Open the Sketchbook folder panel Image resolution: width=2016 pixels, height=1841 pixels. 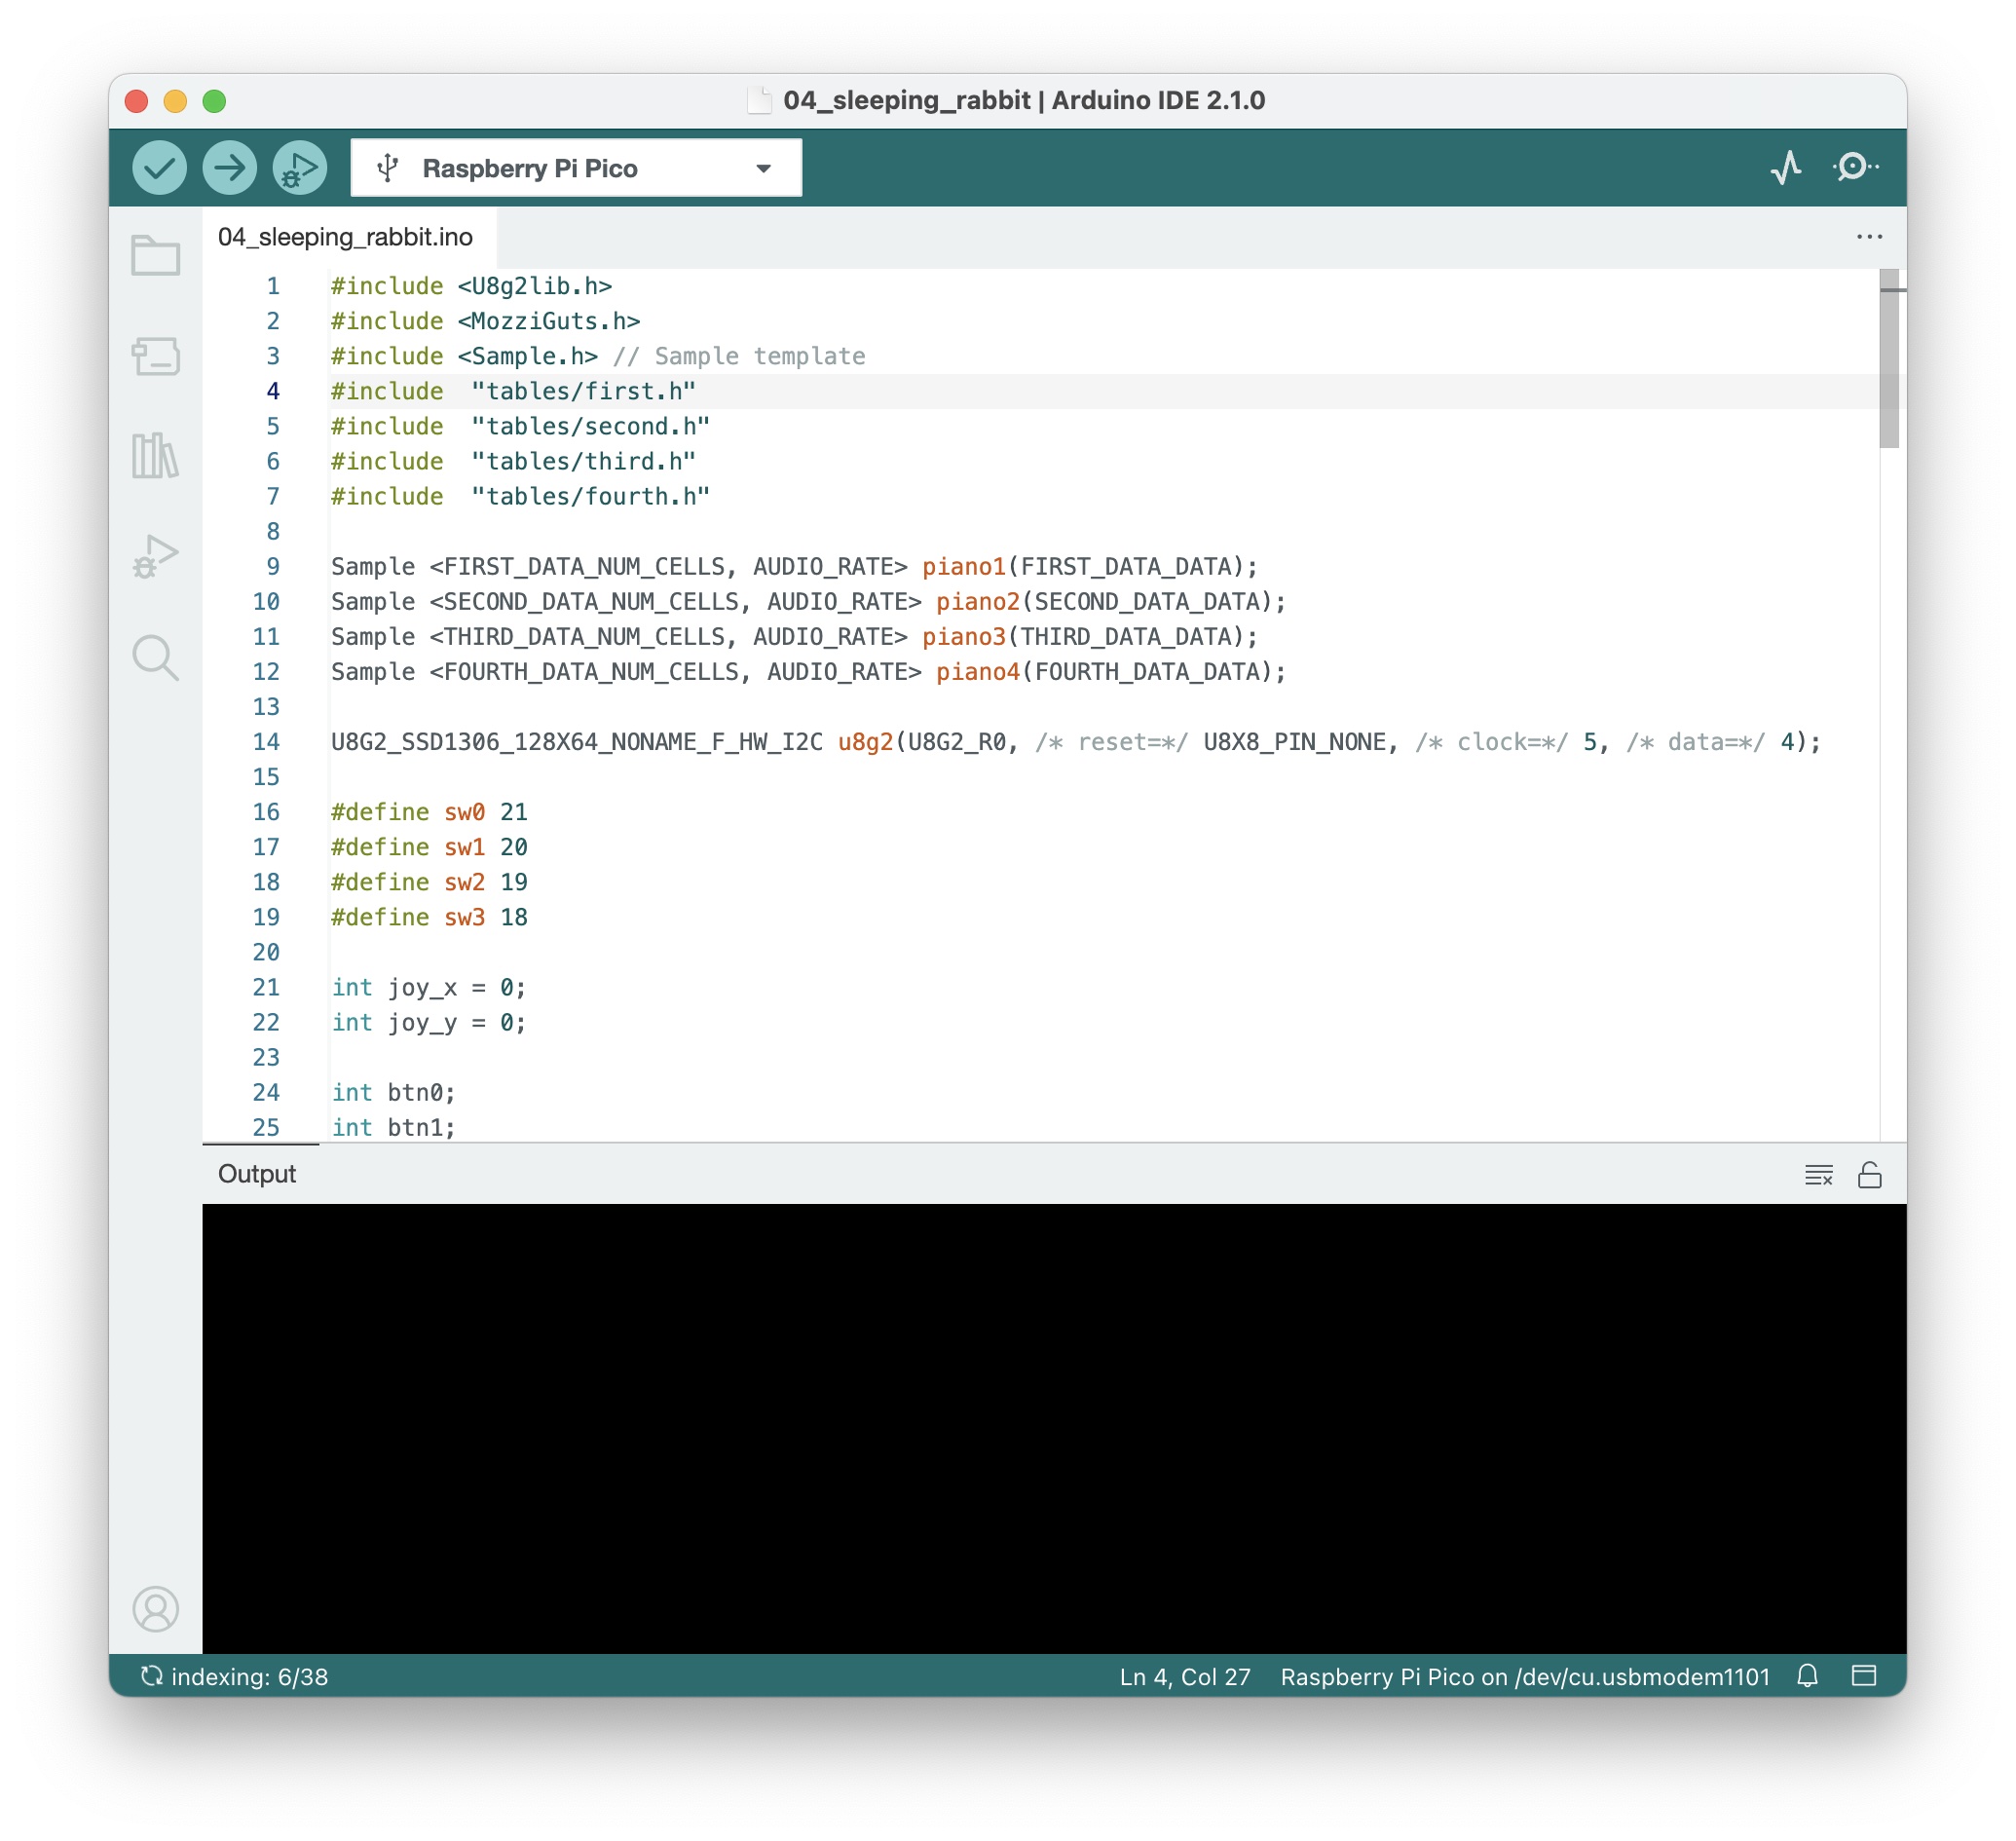156,256
